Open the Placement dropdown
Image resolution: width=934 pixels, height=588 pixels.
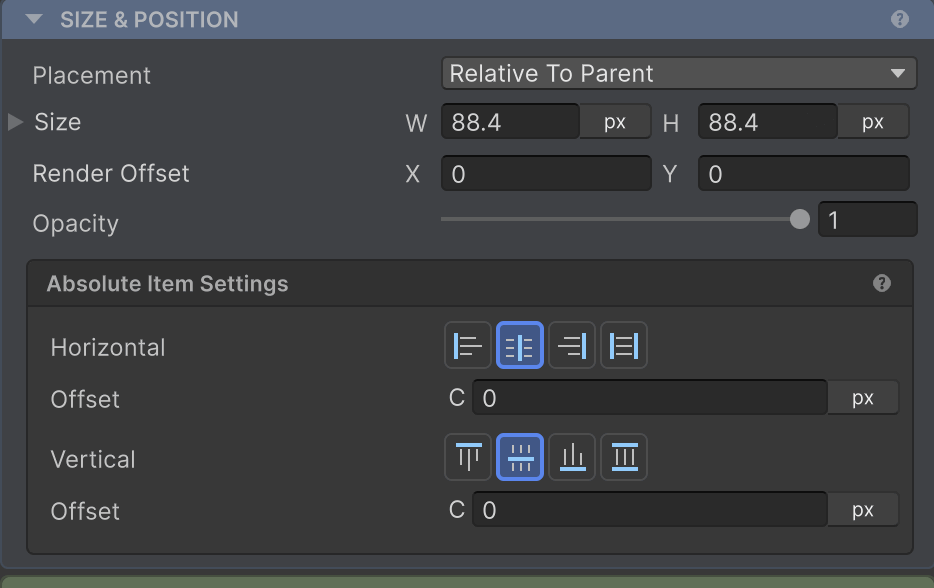click(679, 73)
